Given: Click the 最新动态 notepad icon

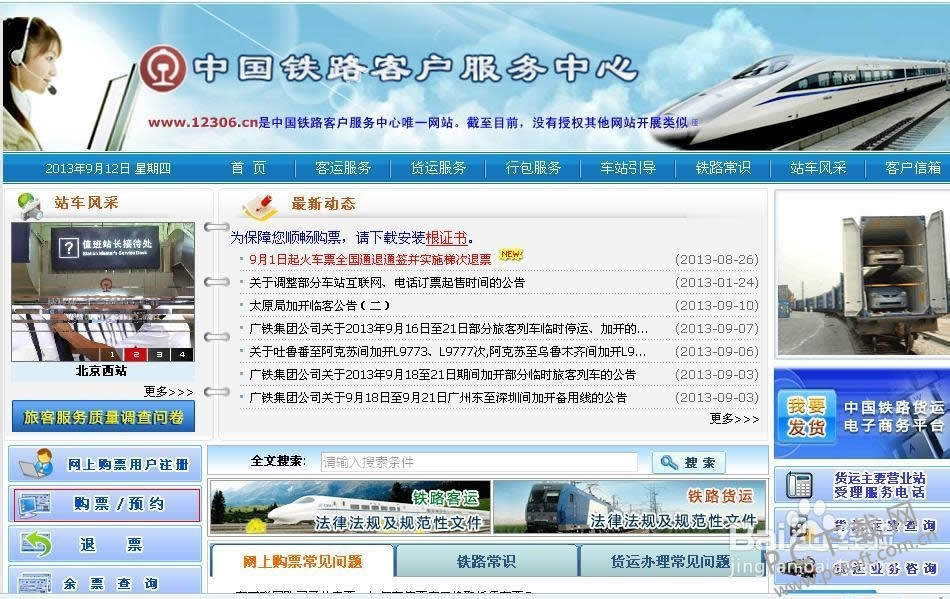Looking at the screenshot, I should pos(260,205).
